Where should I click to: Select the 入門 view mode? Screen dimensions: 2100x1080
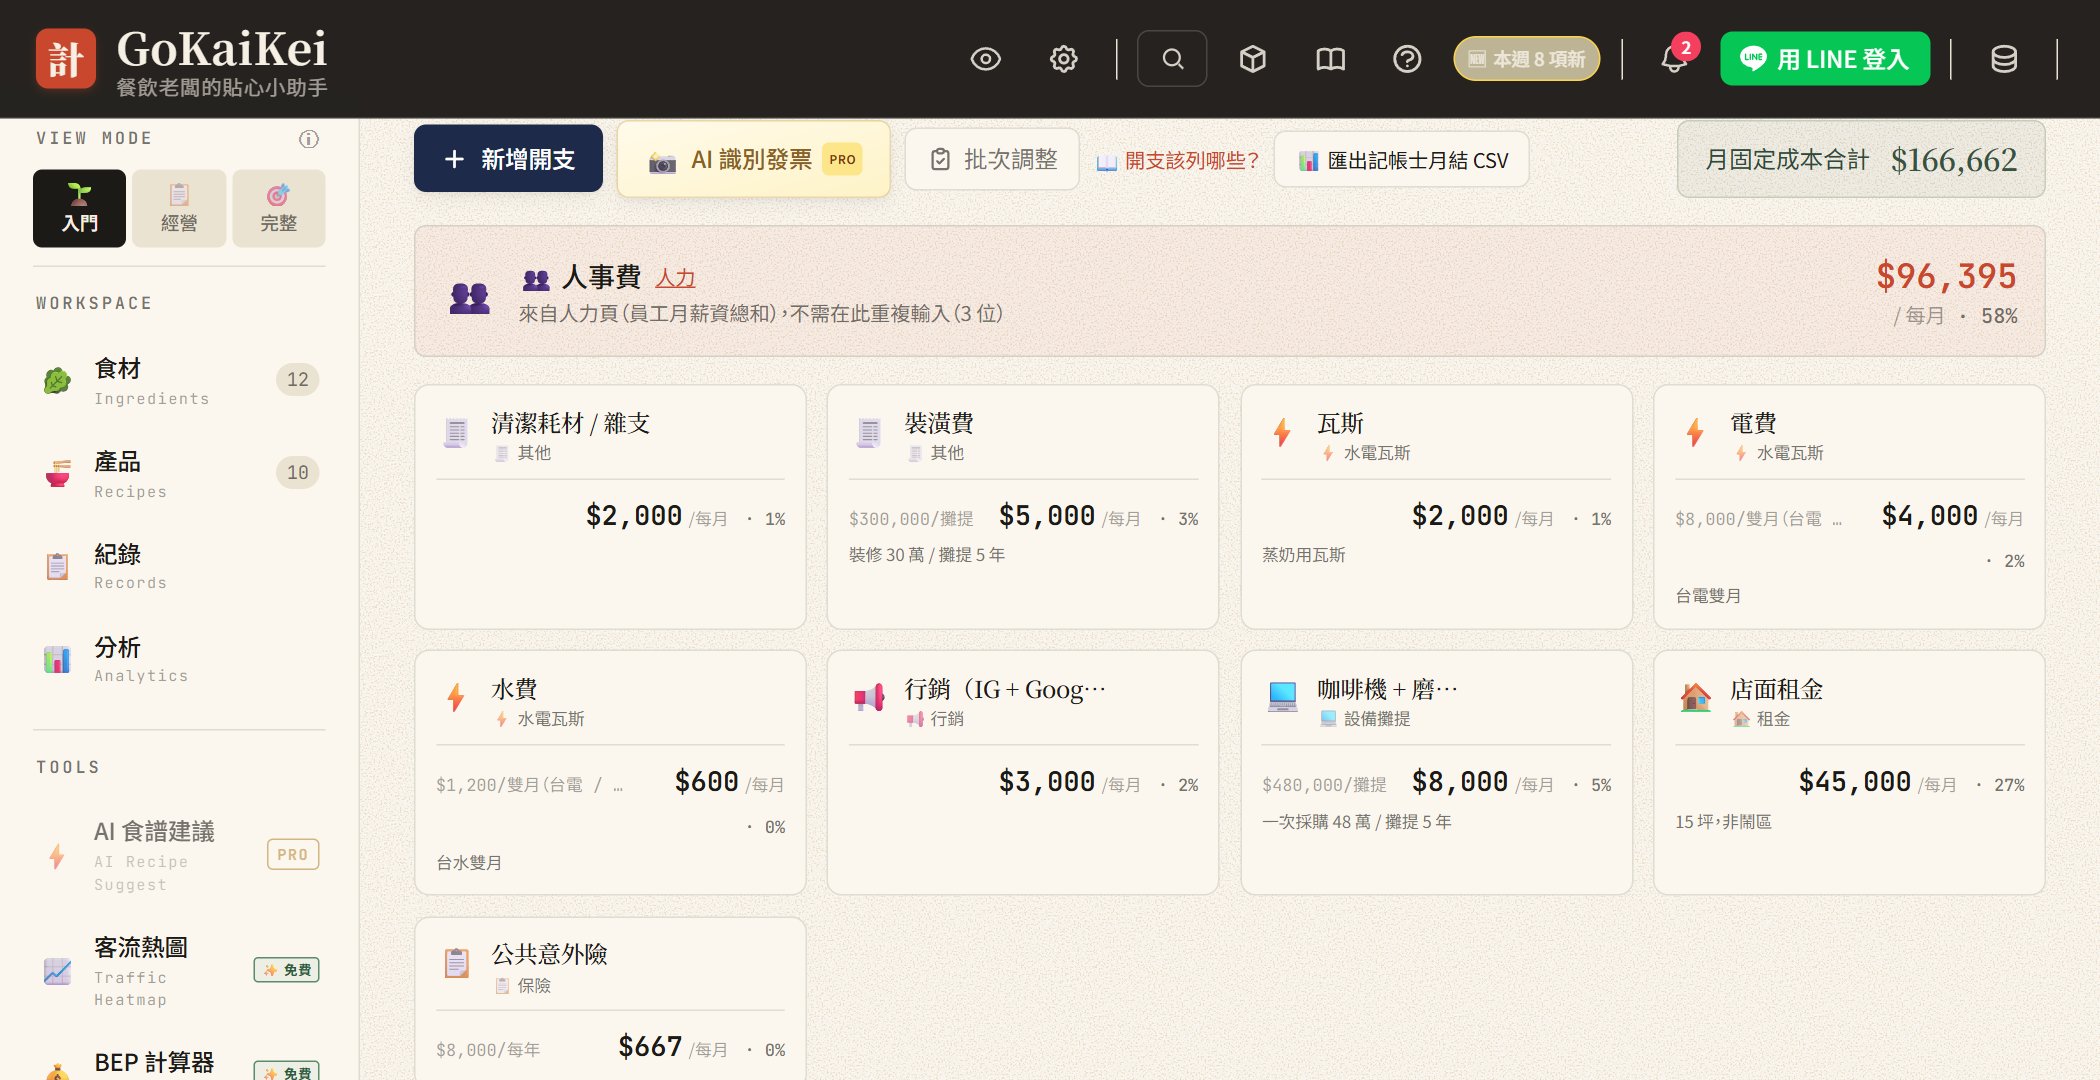tap(79, 208)
